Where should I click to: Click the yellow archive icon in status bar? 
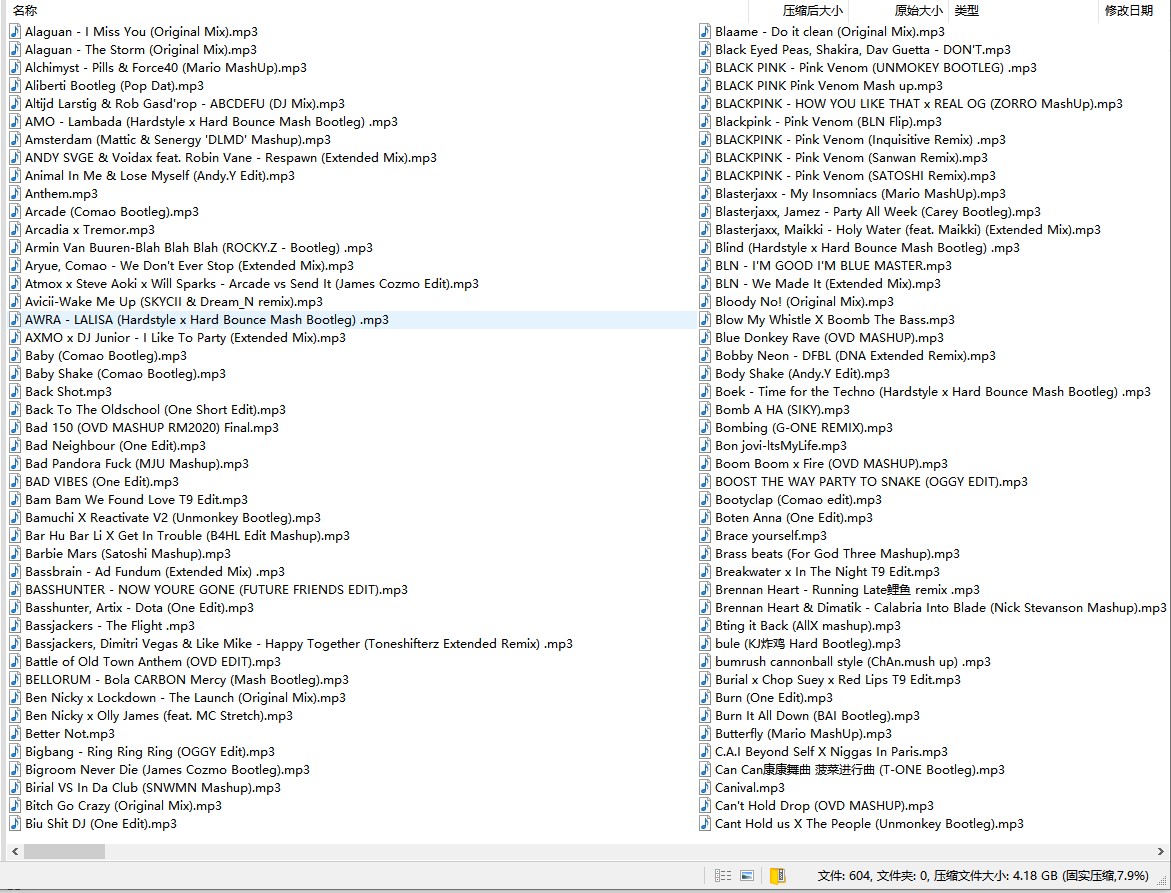pyautogui.click(x=776, y=876)
